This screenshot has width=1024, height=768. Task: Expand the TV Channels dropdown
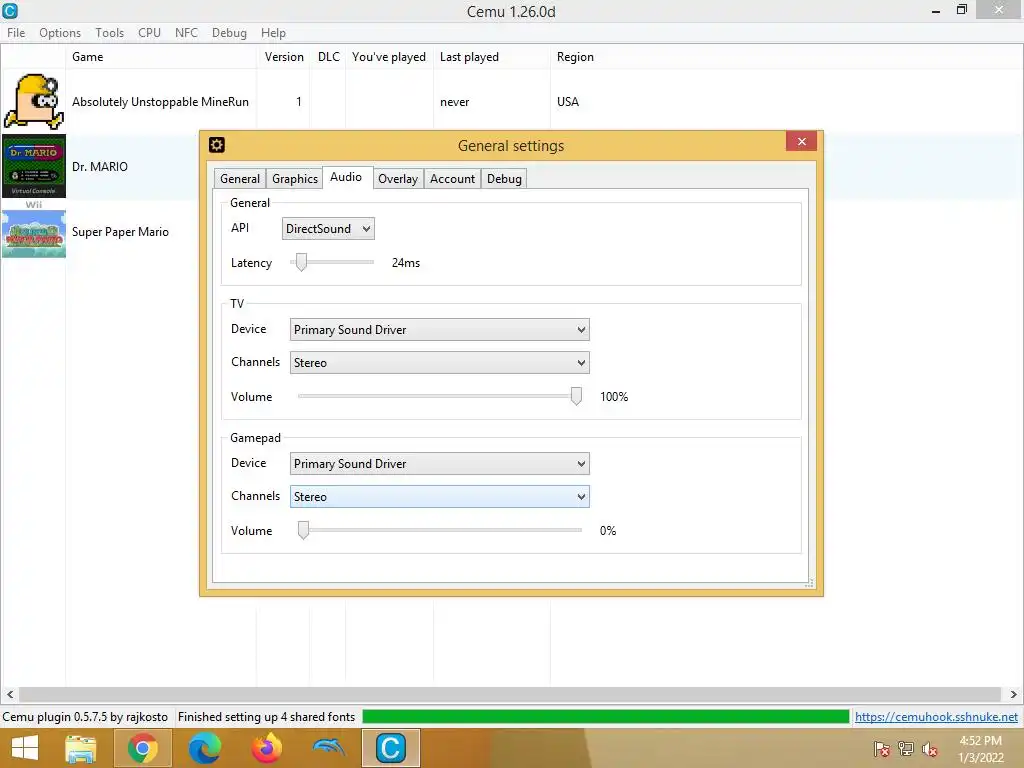(440, 363)
